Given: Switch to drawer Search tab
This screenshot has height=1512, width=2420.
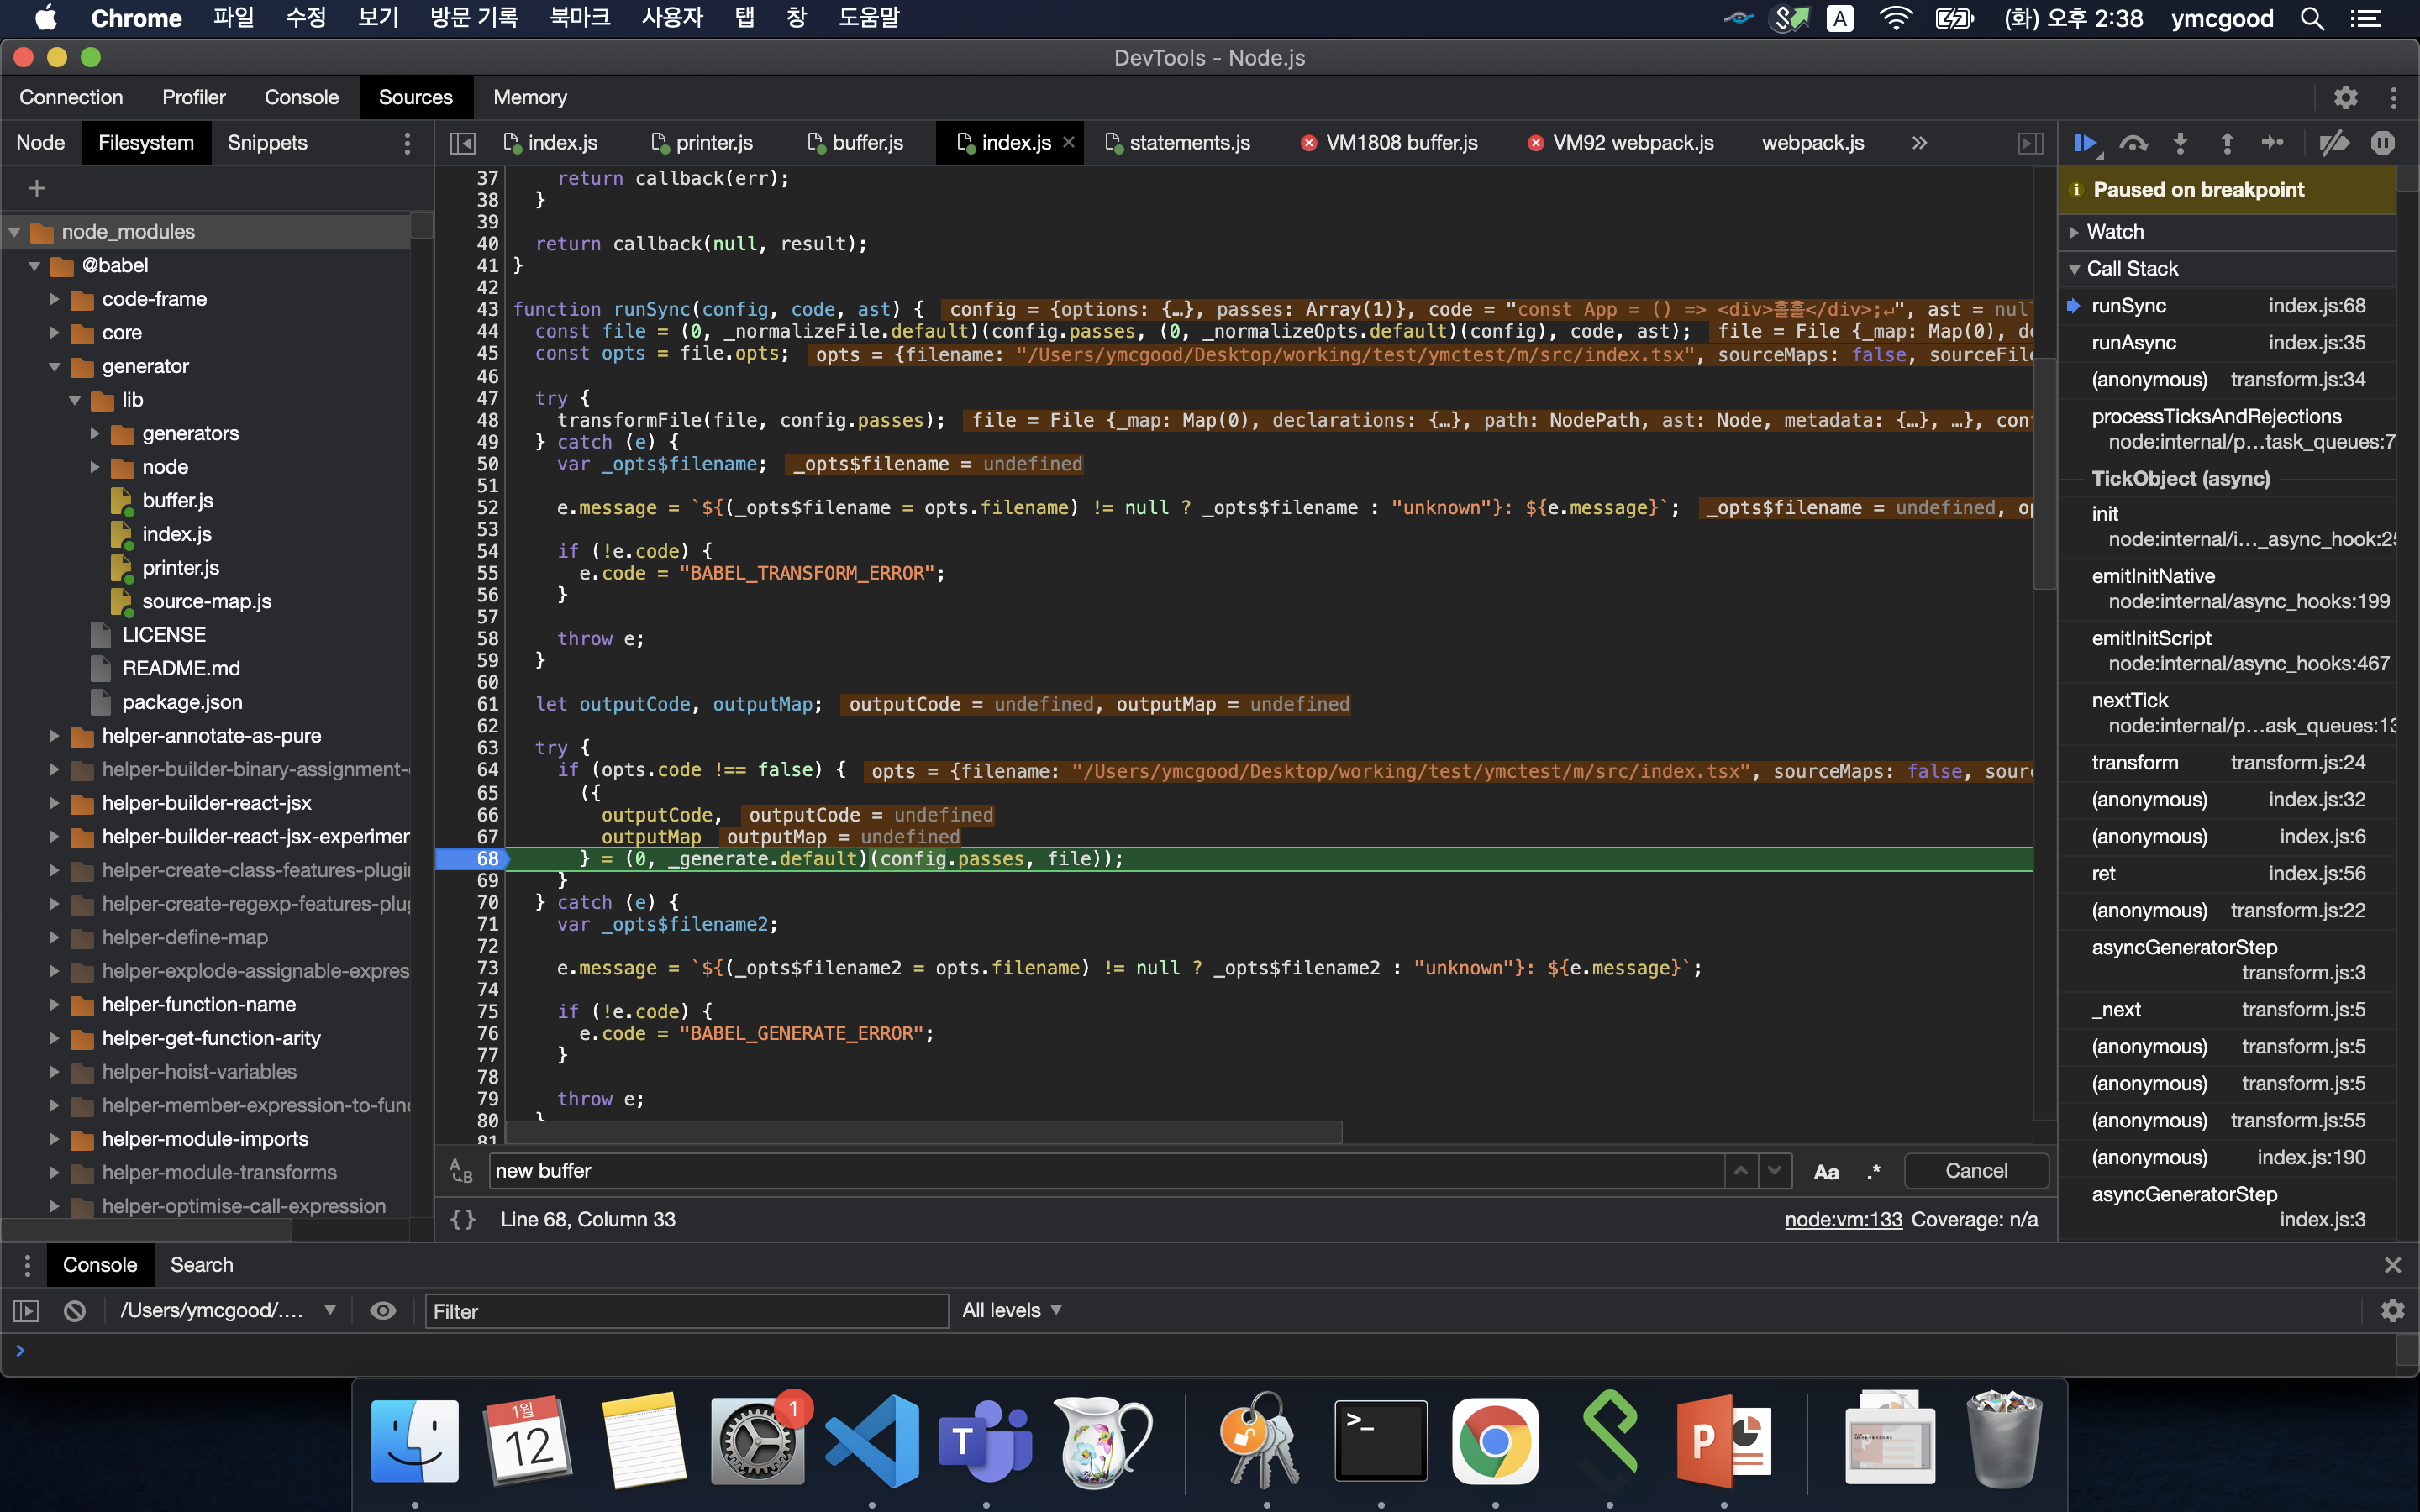Looking at the screenshot, I should pyautogui.click(x=202, y=1265).
